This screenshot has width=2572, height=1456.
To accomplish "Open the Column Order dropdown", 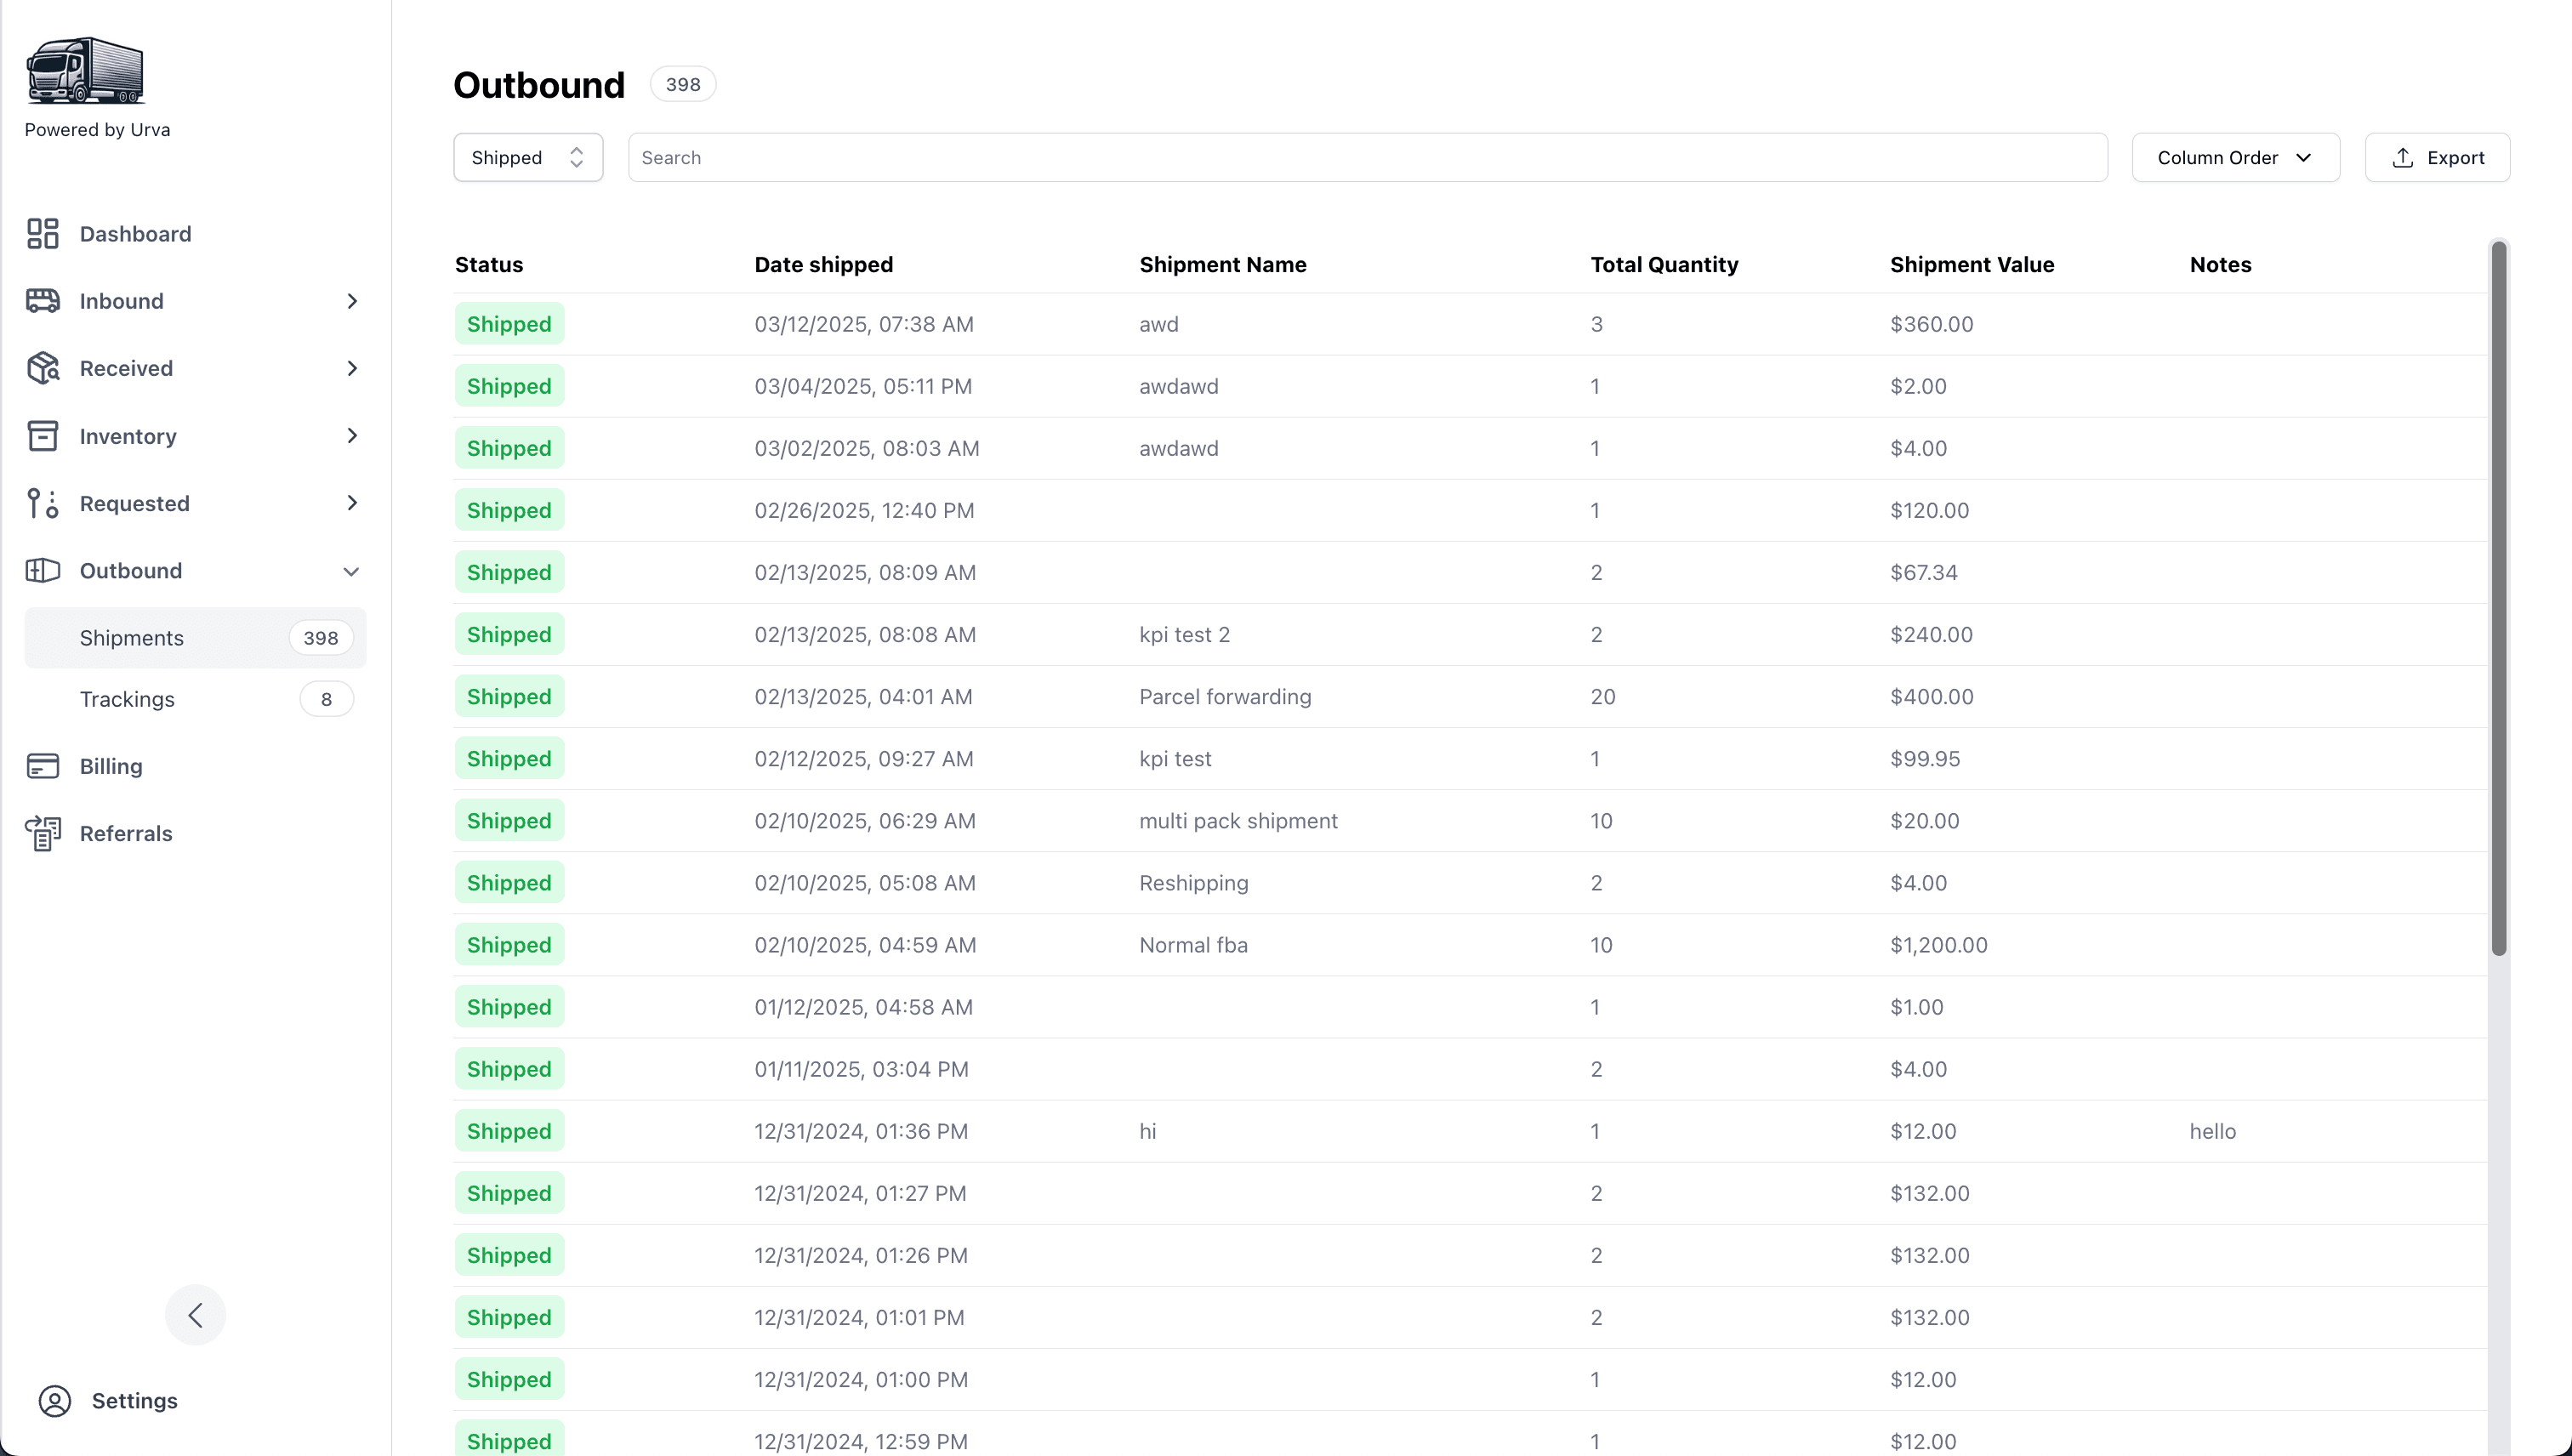I will coord(2235,158).
